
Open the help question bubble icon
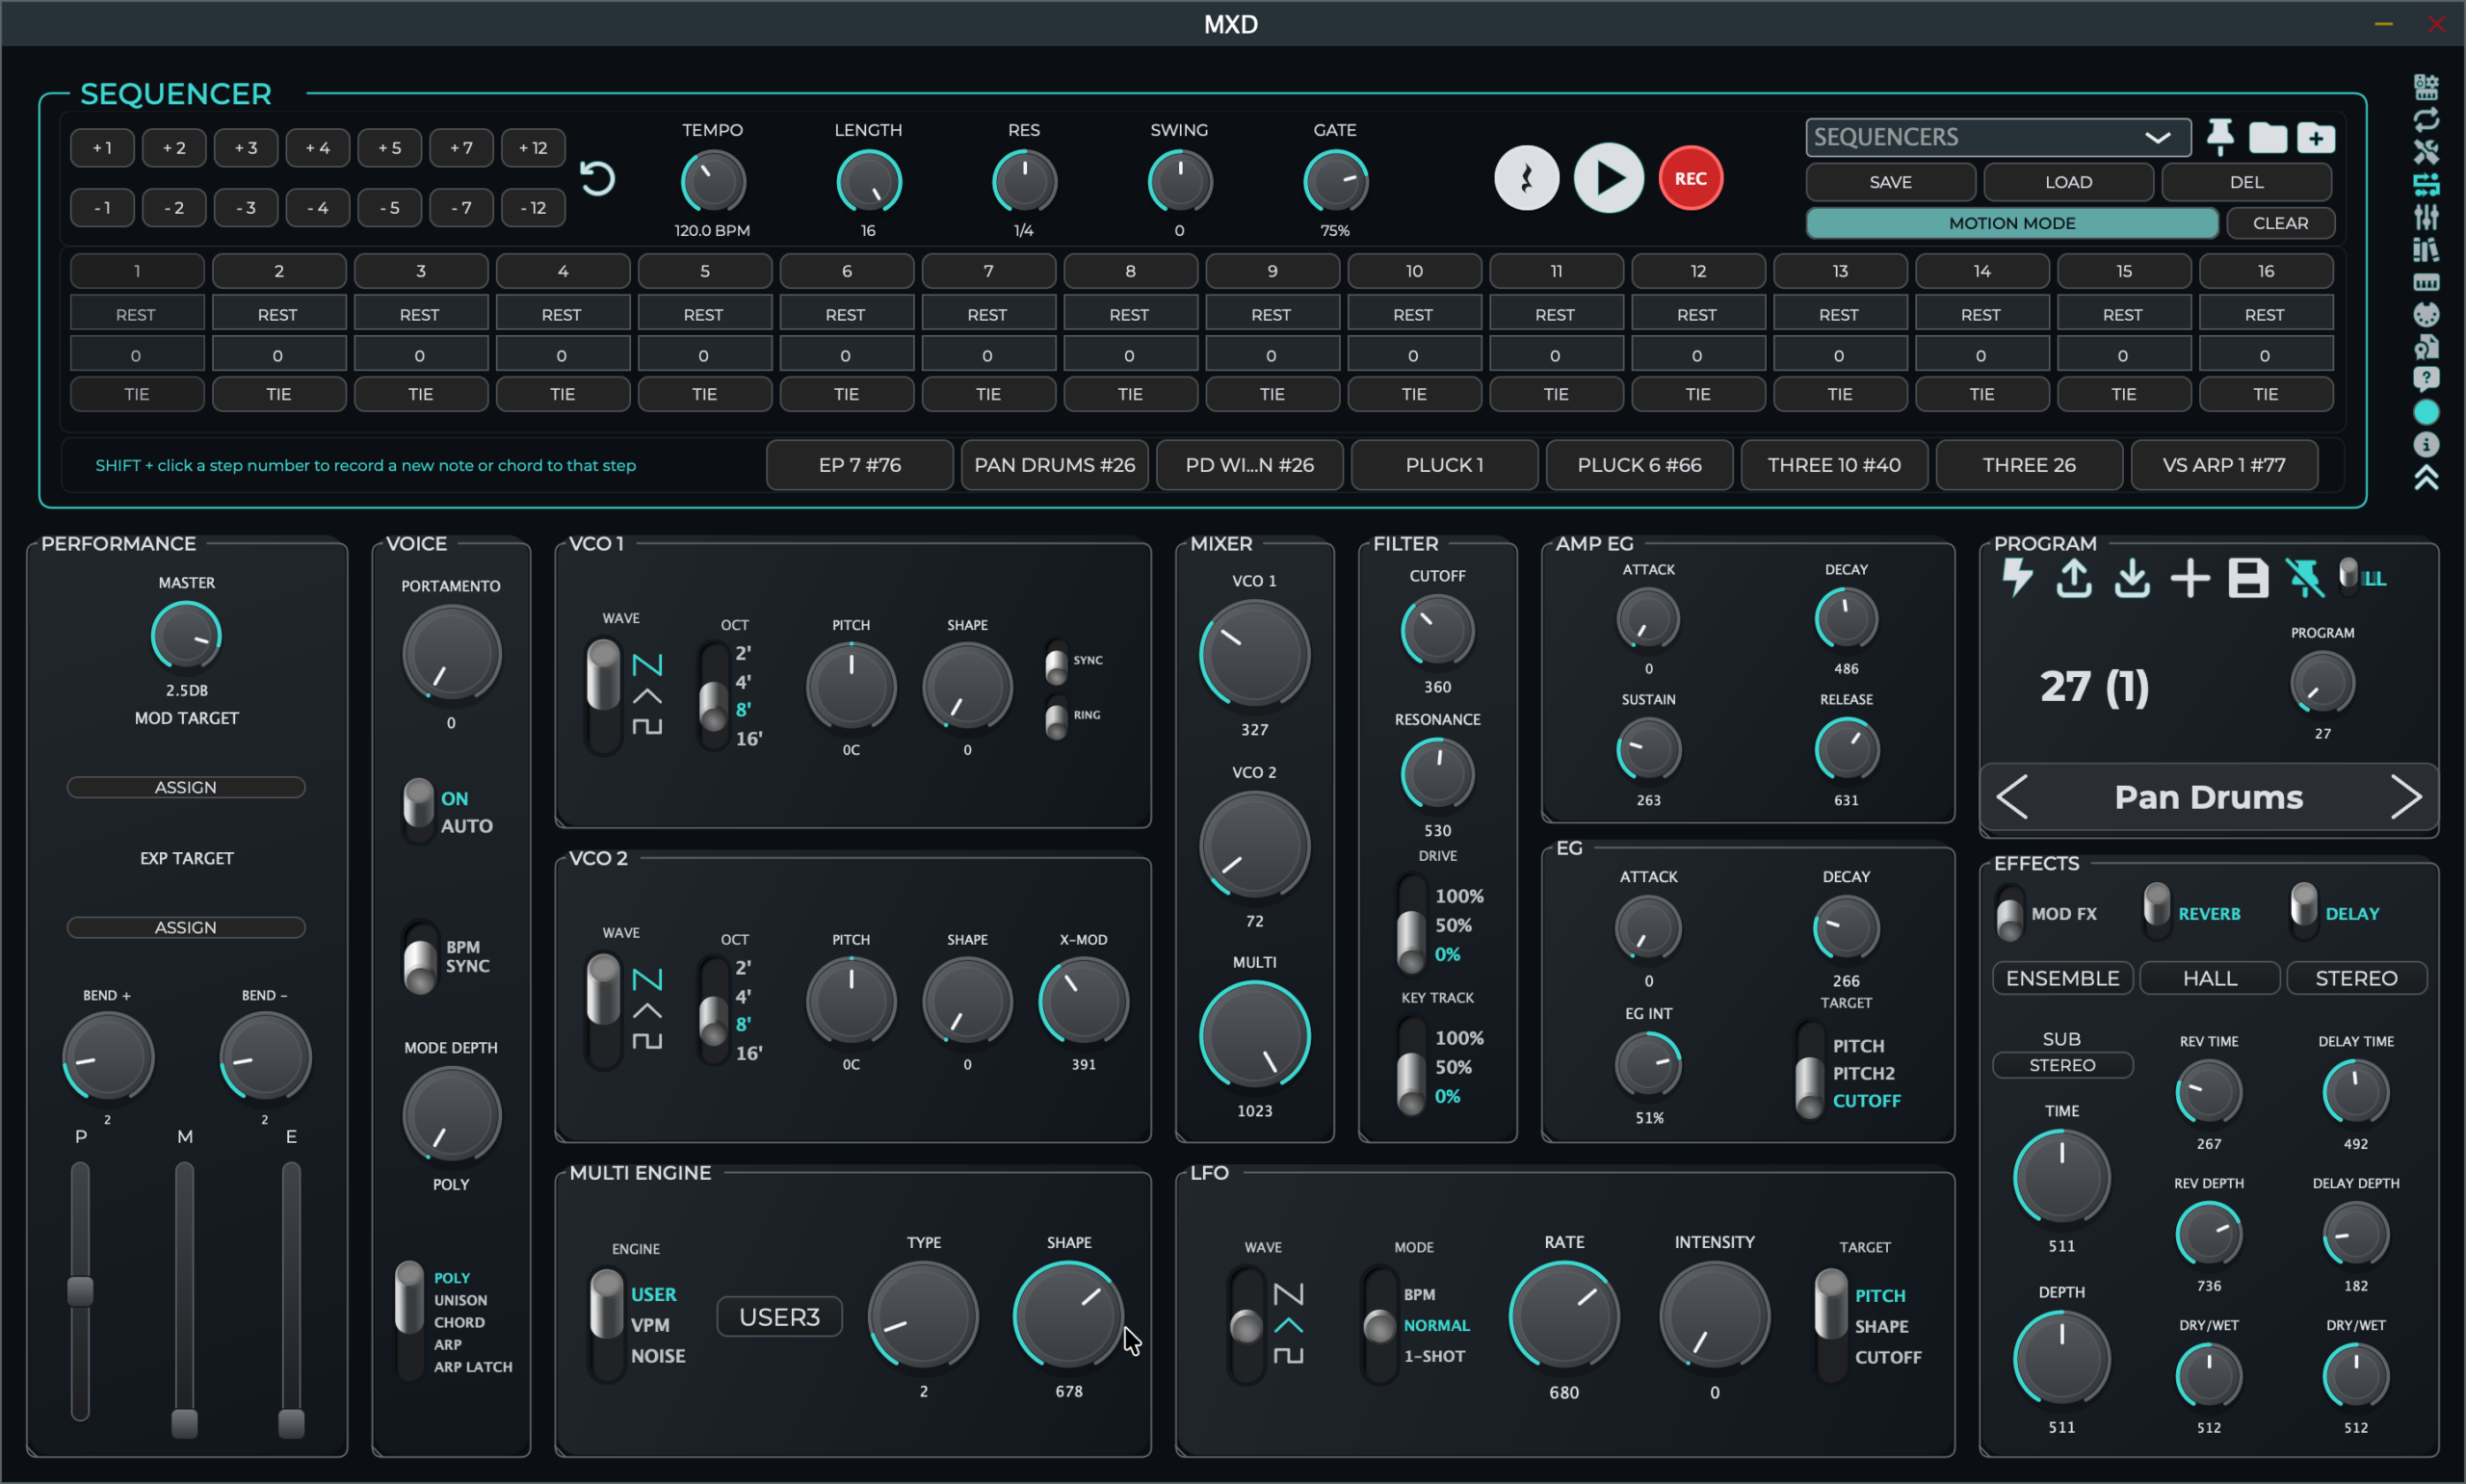point(2425,380)
